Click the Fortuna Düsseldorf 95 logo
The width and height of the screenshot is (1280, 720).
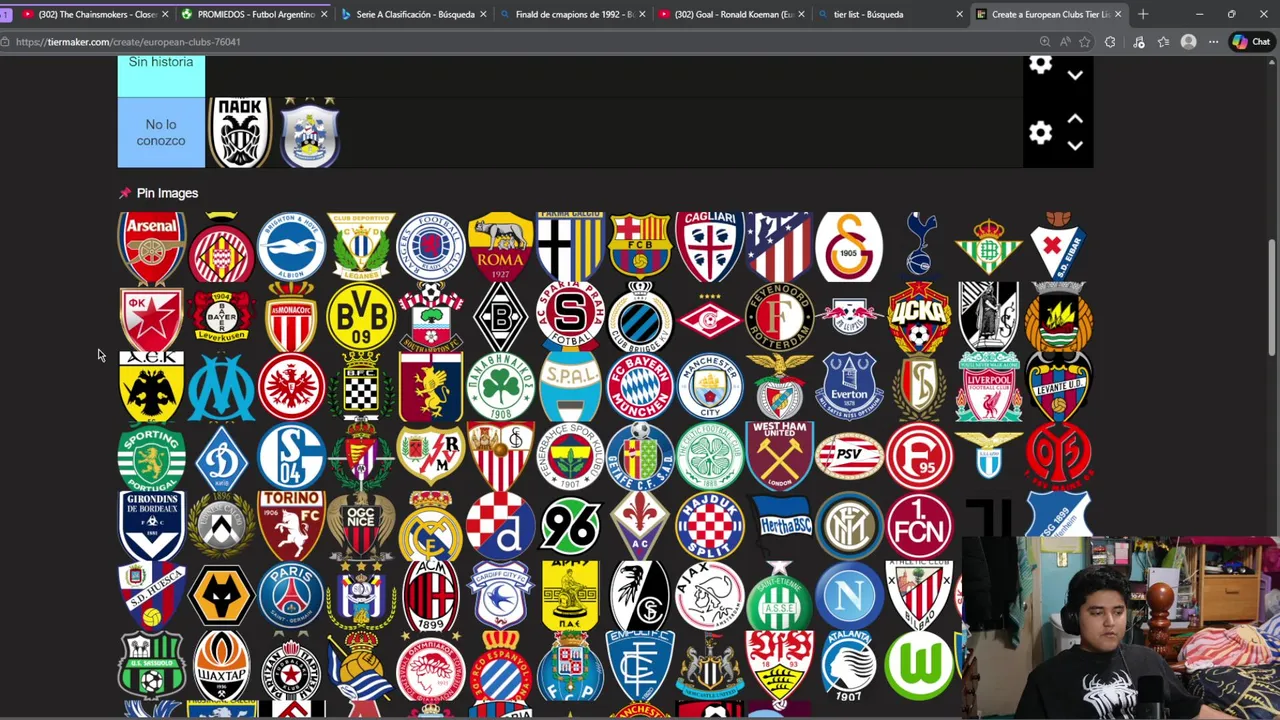(919, 457)
